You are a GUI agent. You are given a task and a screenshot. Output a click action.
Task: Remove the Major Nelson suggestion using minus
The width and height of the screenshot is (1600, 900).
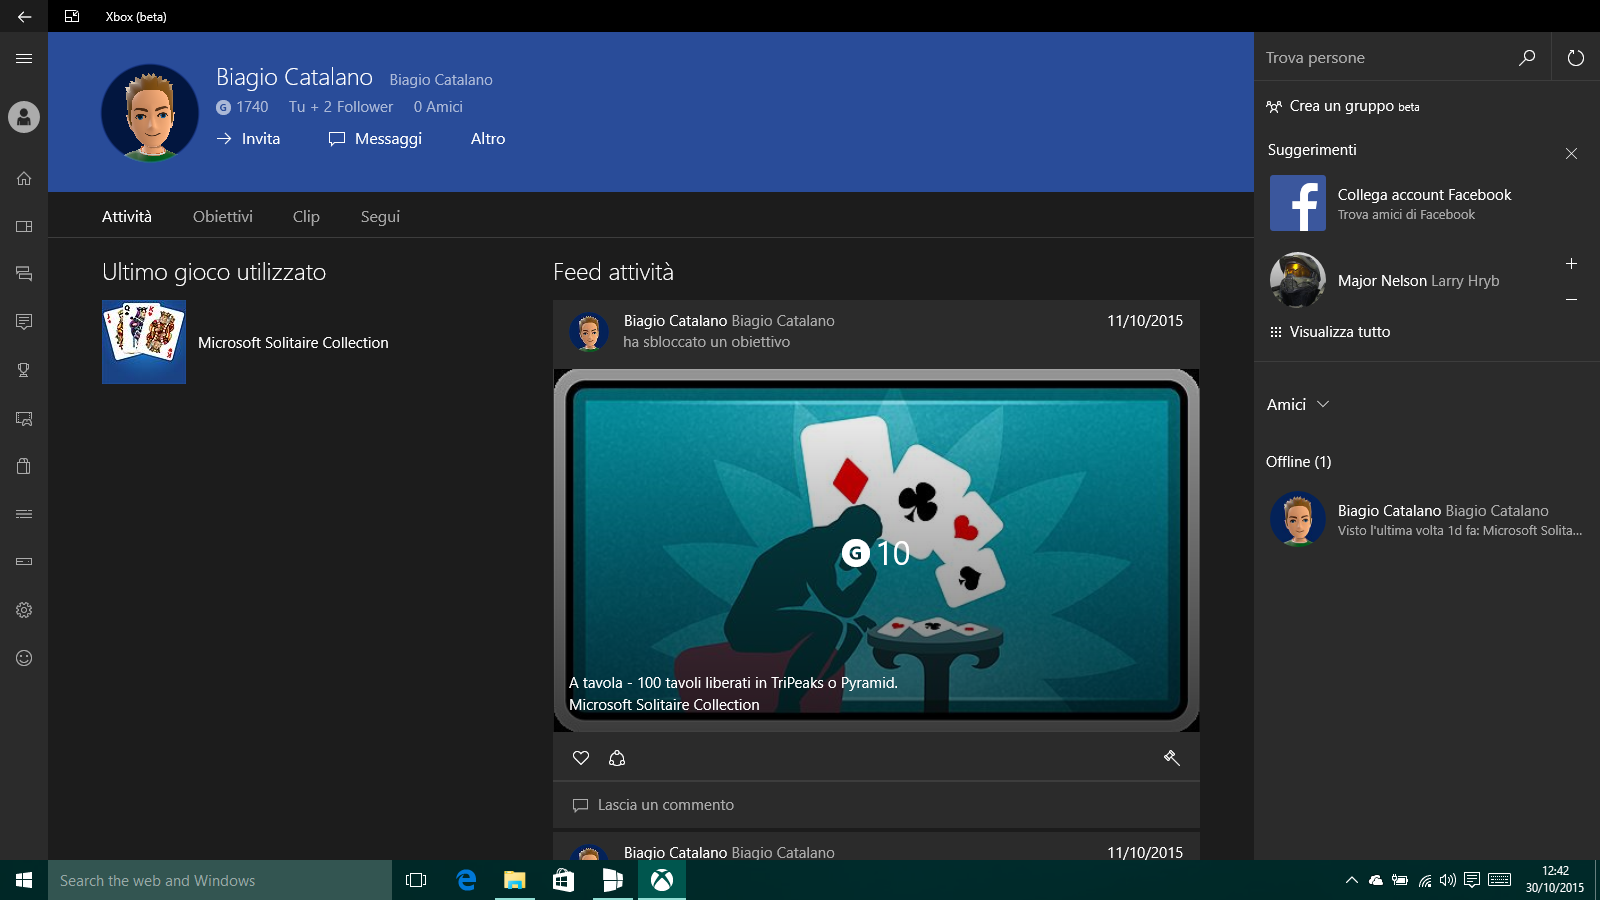(1571, 299)
